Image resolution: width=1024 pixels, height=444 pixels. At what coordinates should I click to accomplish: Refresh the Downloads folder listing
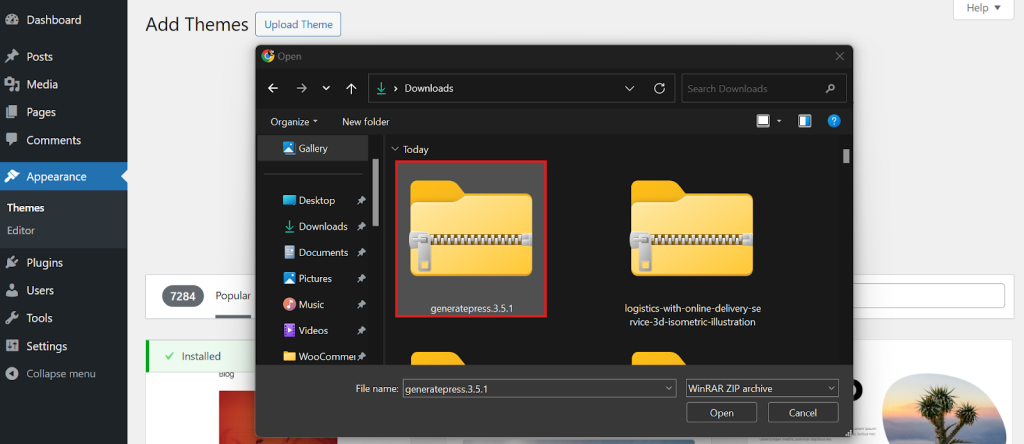coord(659,88)
